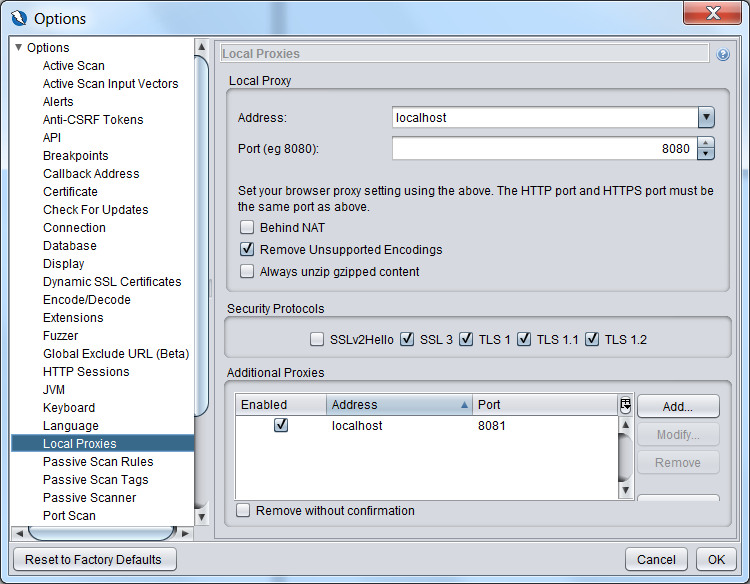Select Port Scan in the tree
The image size is (750, 584).
[x=69, y=516]
